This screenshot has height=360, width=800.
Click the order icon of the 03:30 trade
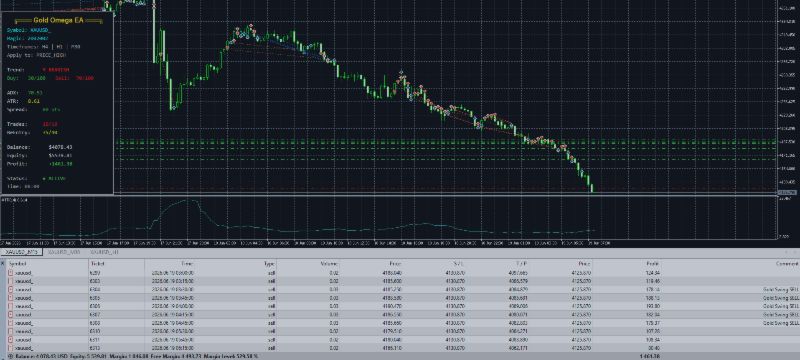11,290
